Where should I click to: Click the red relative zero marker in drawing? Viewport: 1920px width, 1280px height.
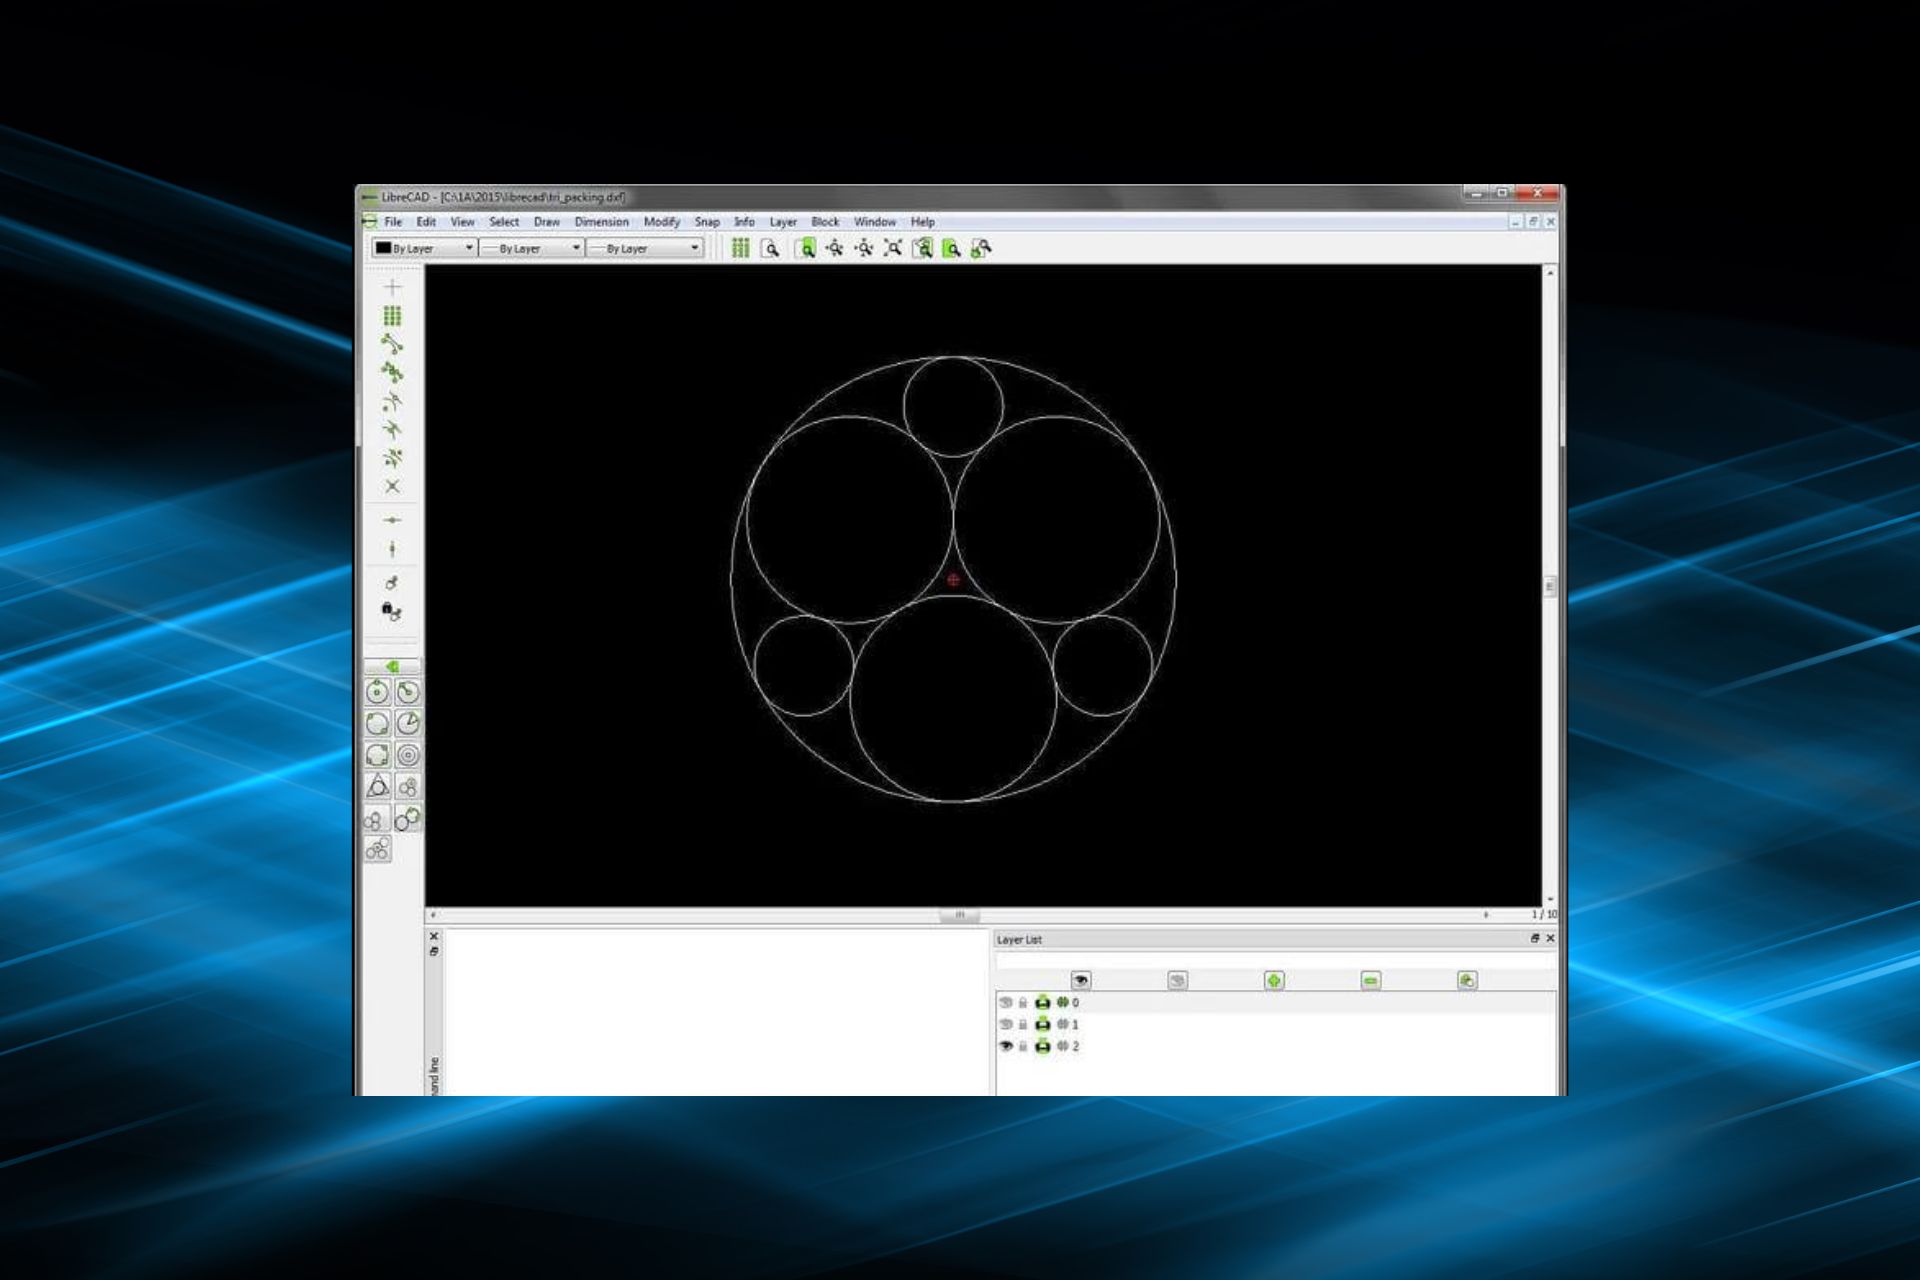(953, 579)
